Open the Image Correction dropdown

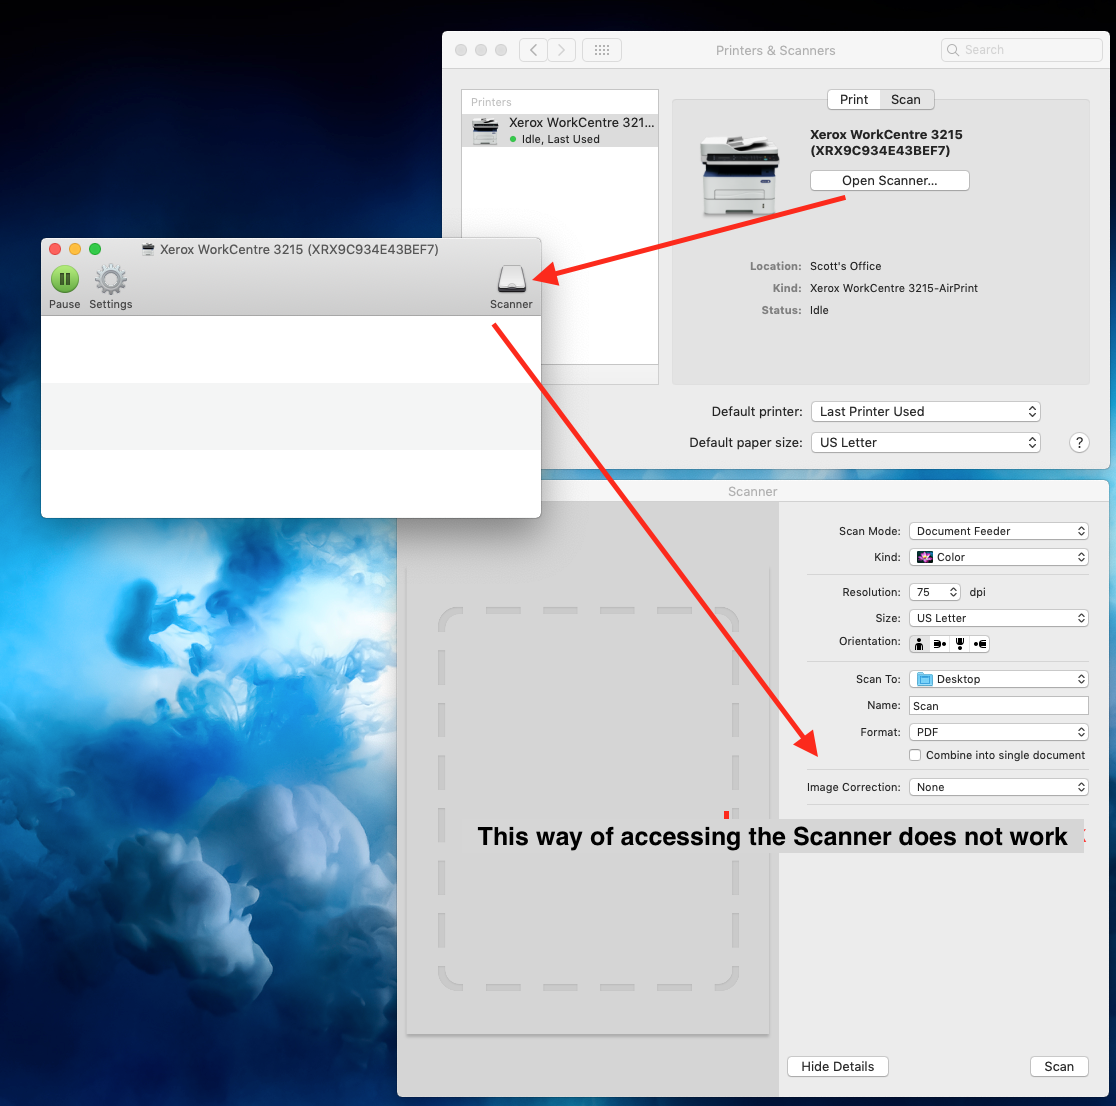[999, 787]
